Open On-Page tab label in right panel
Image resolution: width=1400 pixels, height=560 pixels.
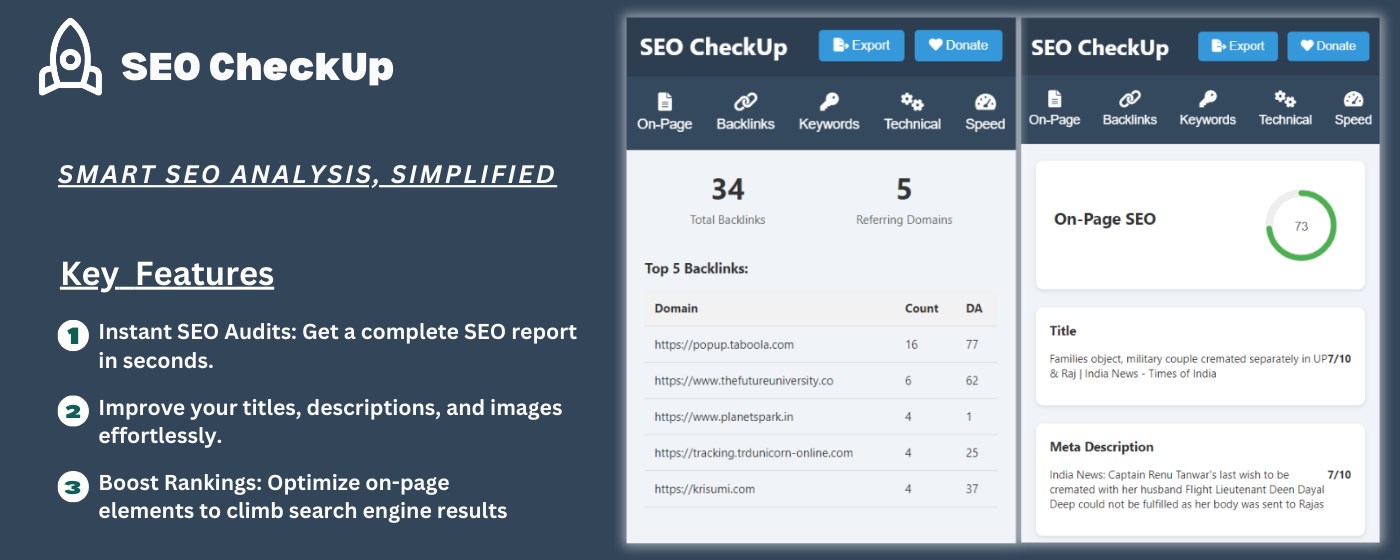coord(1054,120)
